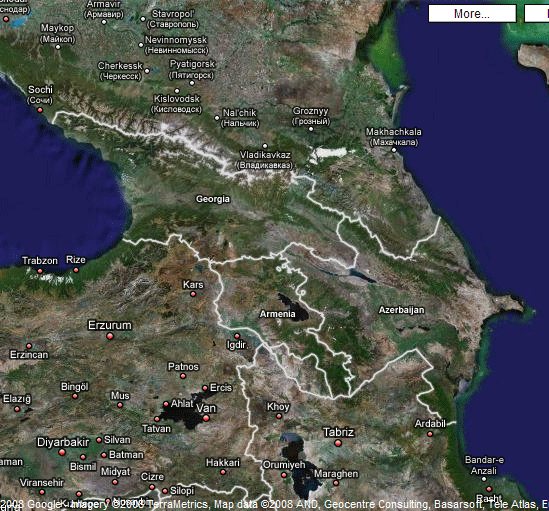Select the Nal'chik city marker
549x511 pixels.
[x=217, y=118]
